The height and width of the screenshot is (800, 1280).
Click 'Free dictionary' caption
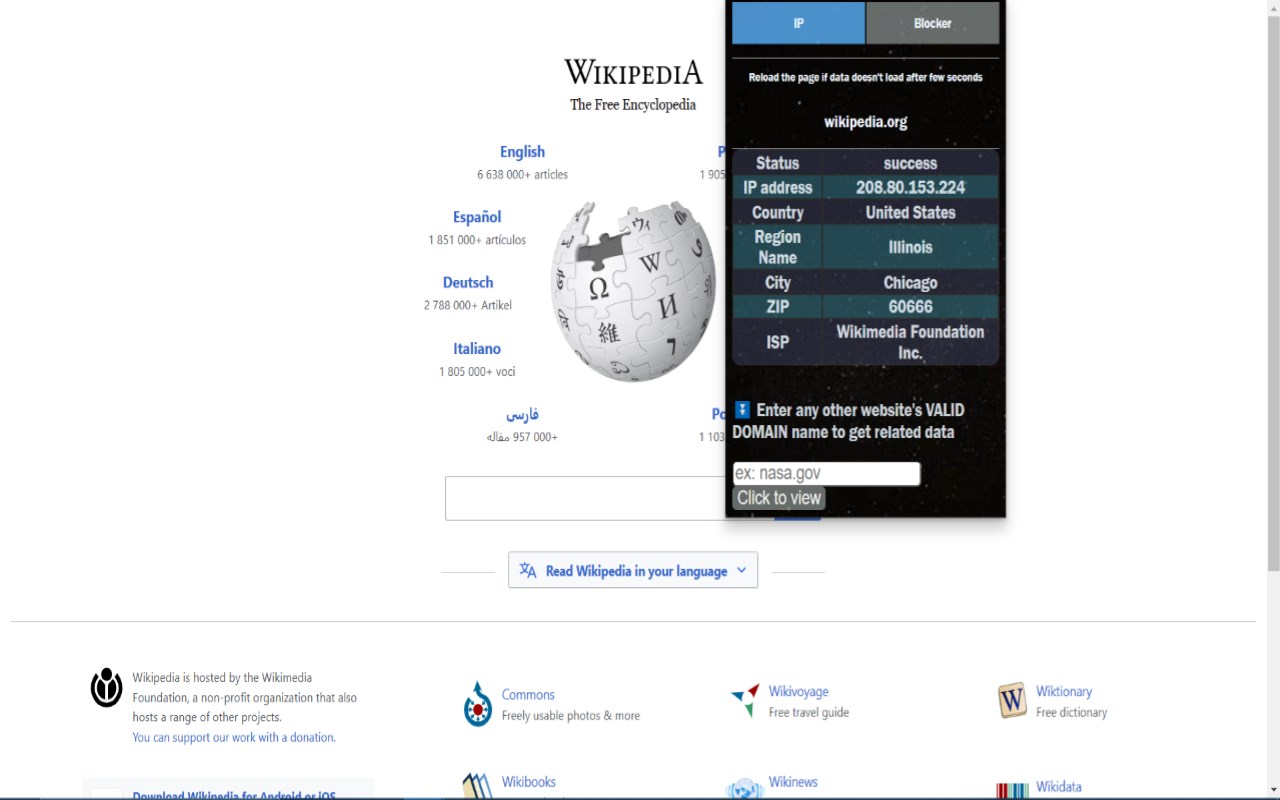click(x=1071, y=713)
